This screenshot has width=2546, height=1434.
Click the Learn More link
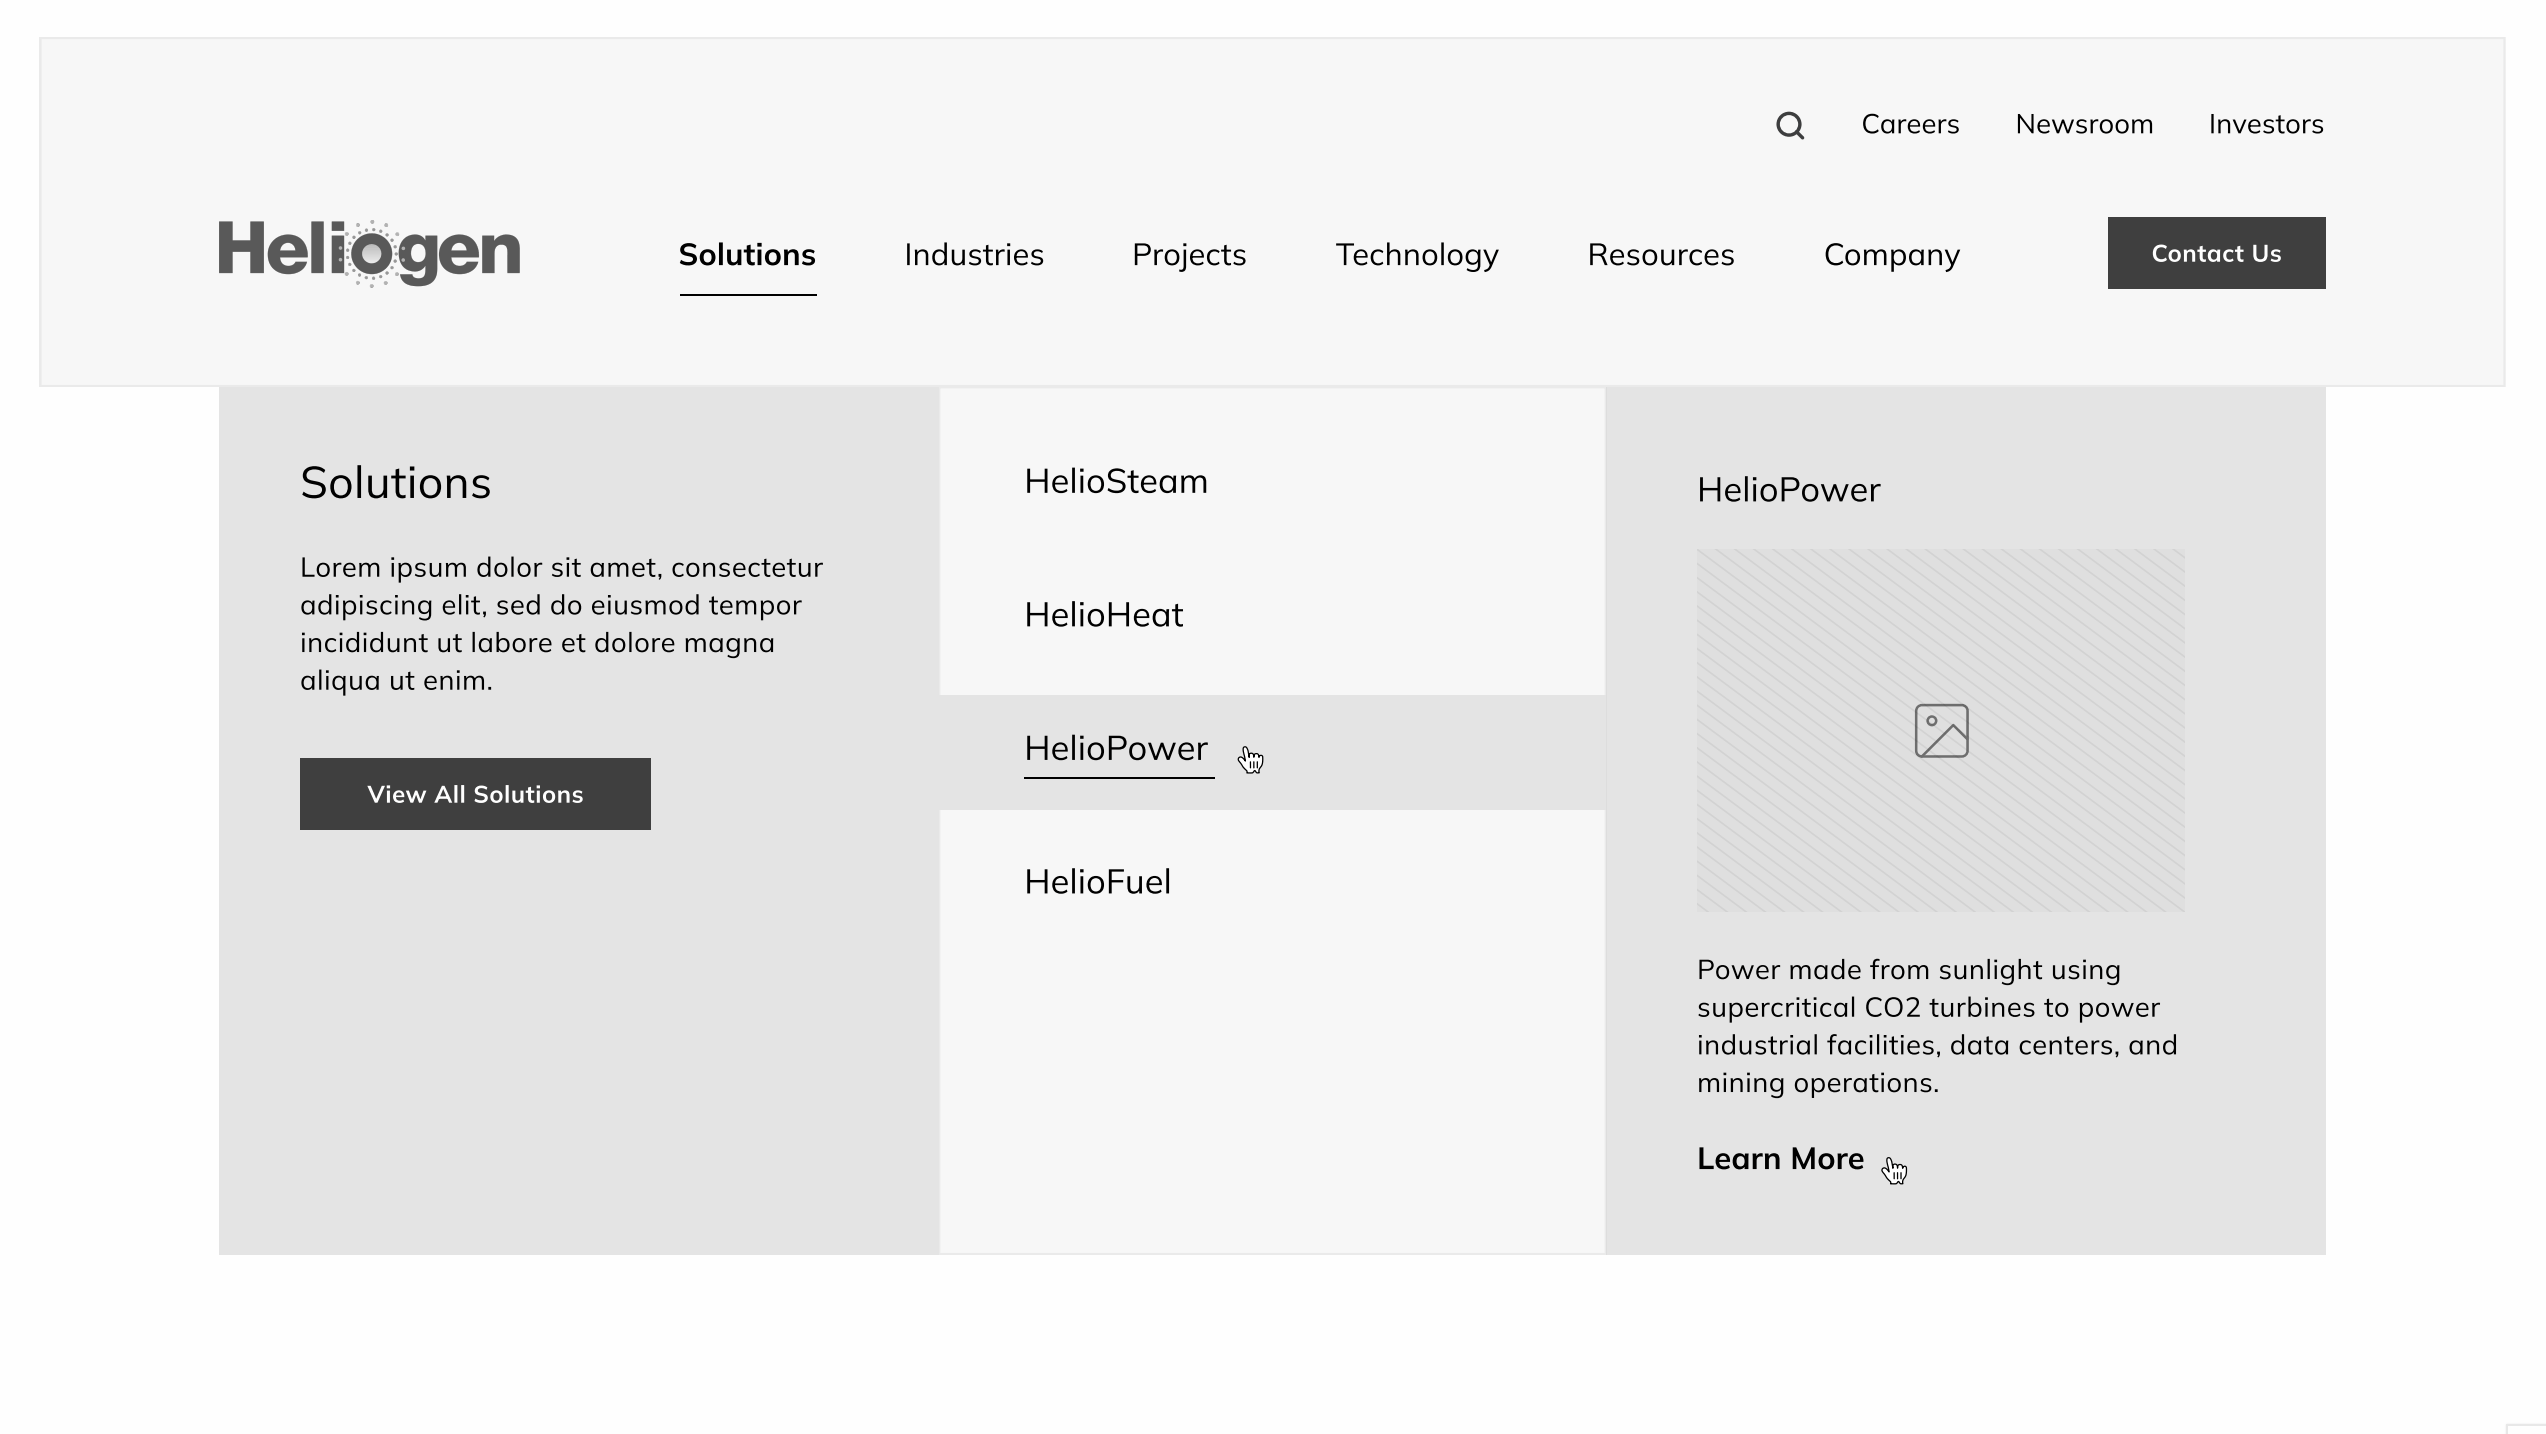pyautogui.click(x=1779, y=1159)
